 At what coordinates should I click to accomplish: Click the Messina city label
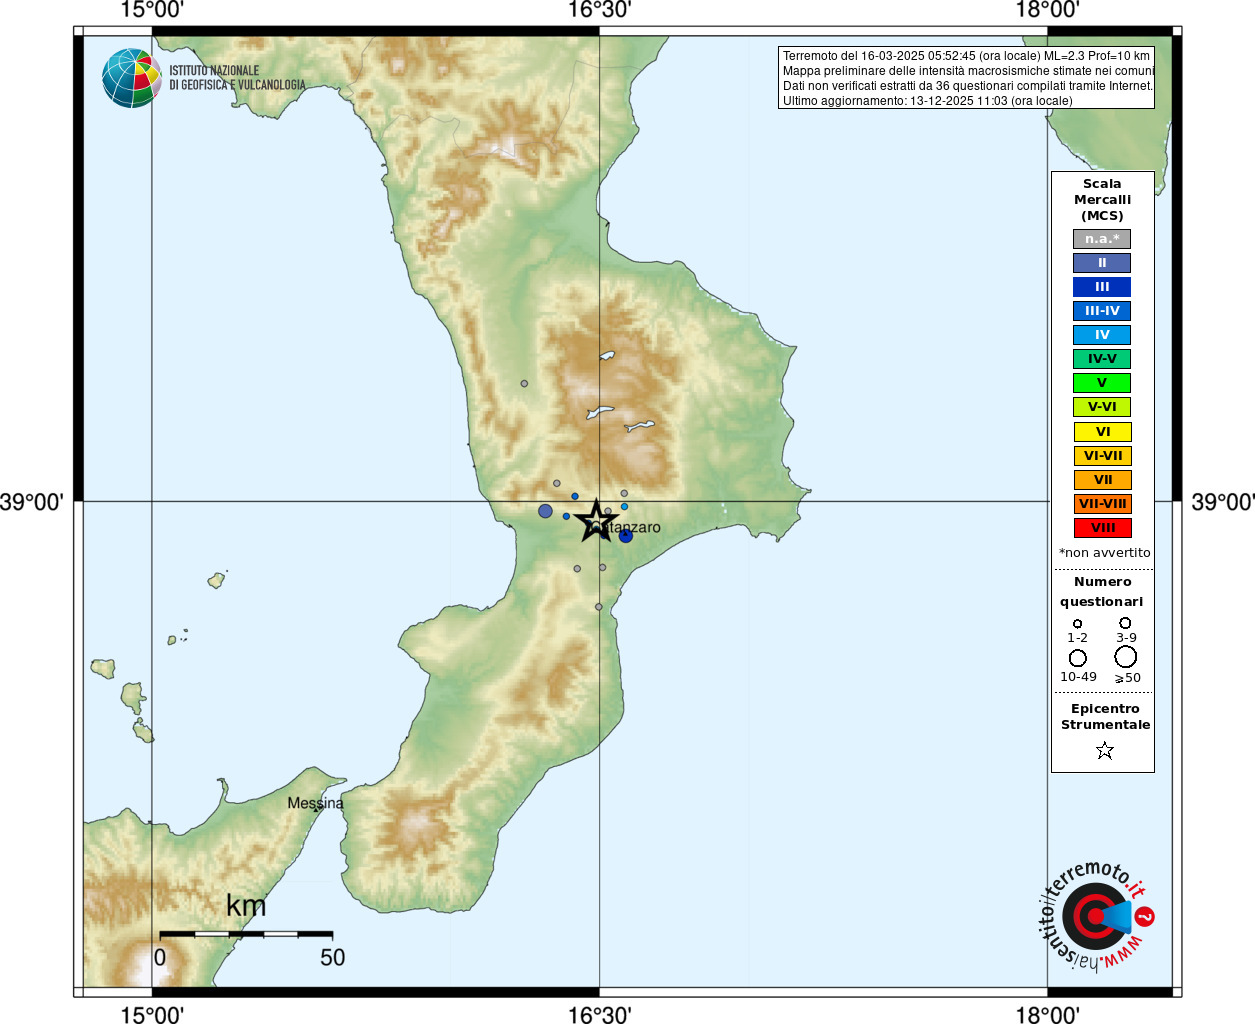point(315,803)
